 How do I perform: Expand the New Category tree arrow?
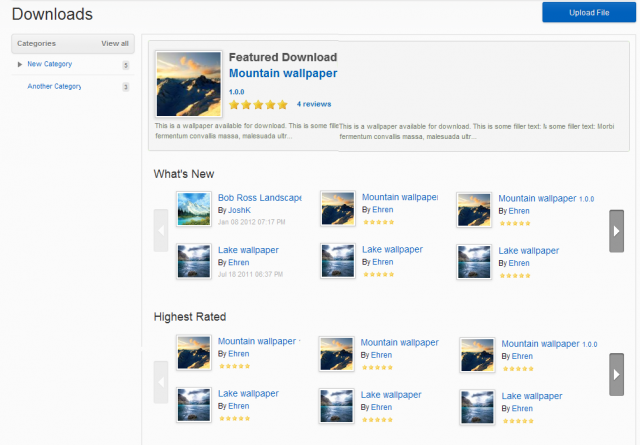click(x=19, y=65)
